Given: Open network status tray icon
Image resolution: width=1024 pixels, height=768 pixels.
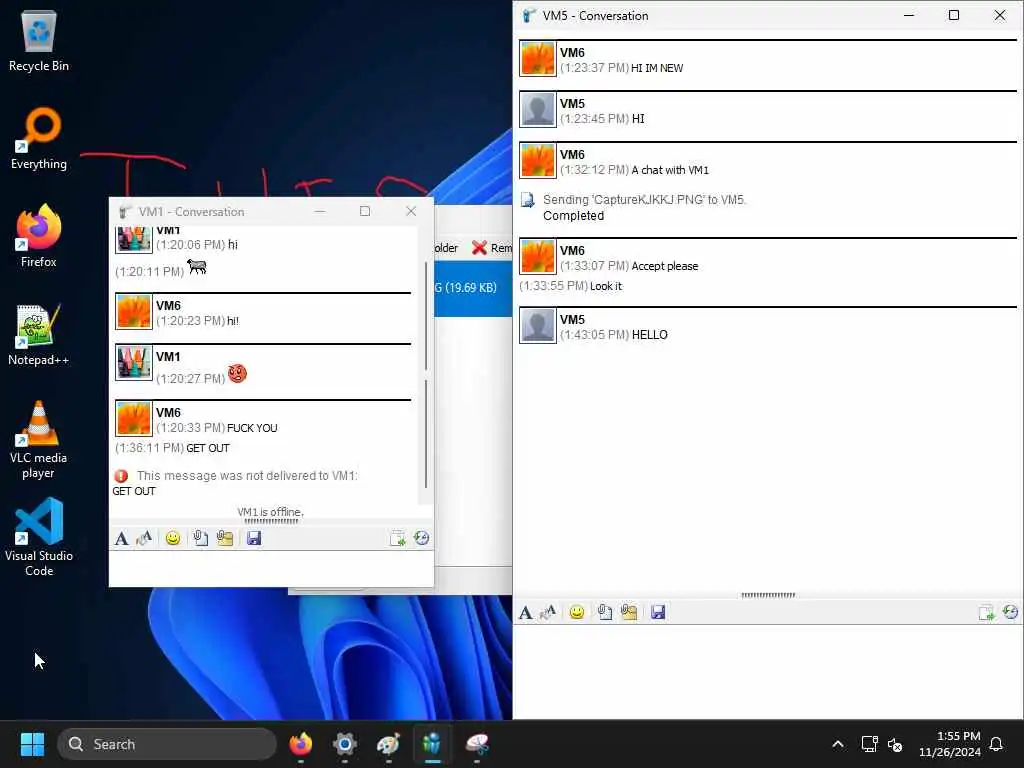Looking at the screenshot, I should click(x=869, y=744).
